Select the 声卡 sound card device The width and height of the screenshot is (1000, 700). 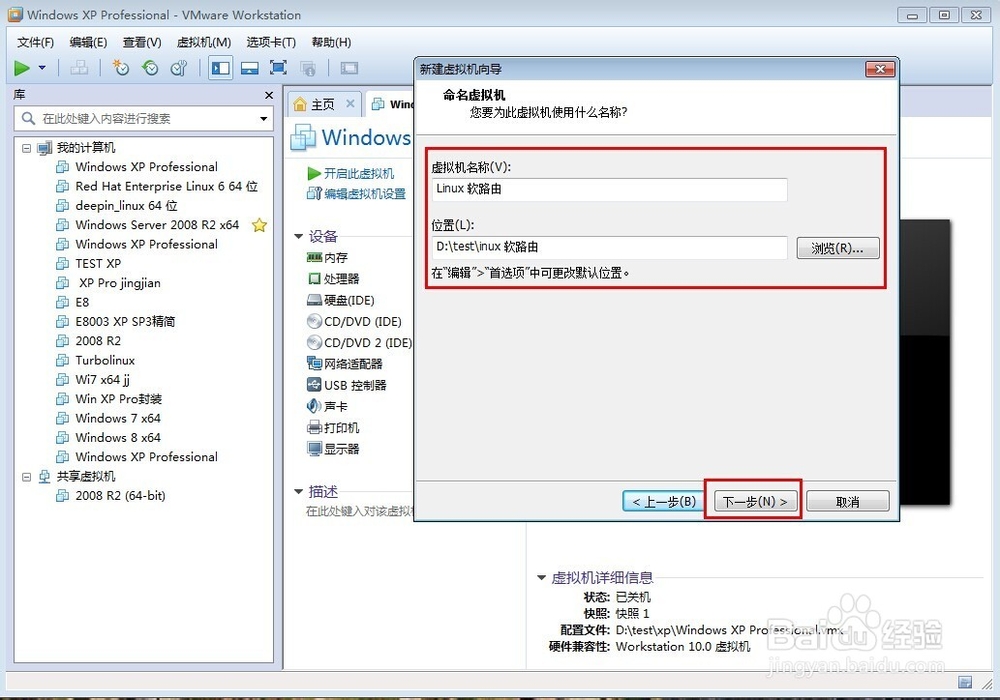coord(328,406)
